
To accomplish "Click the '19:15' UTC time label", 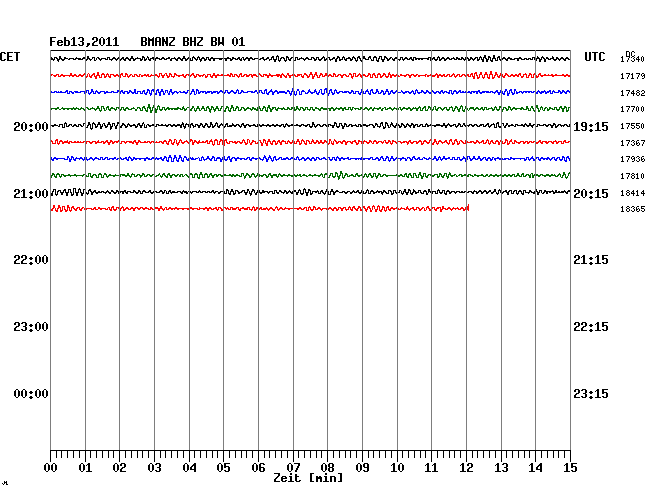I will click(591, 127).
